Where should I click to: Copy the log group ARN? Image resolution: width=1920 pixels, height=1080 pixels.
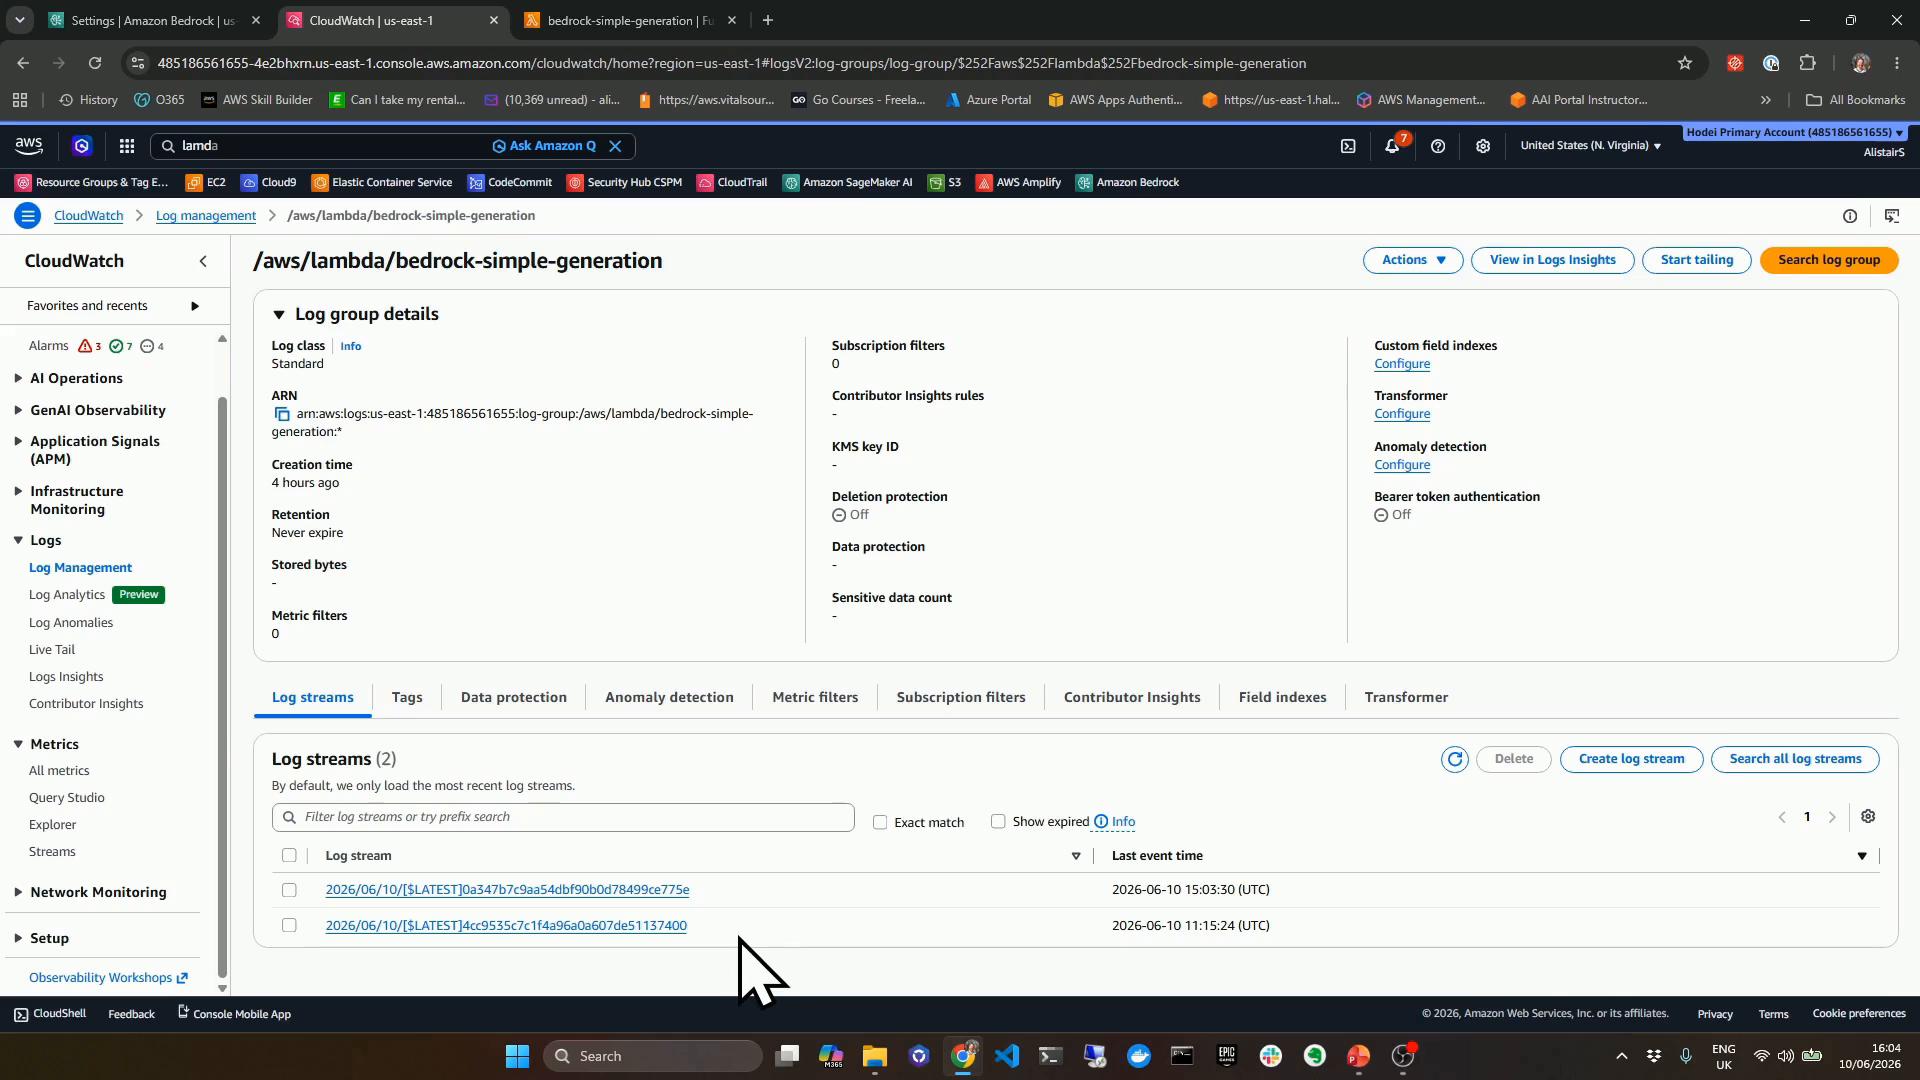tap(282, 414)
